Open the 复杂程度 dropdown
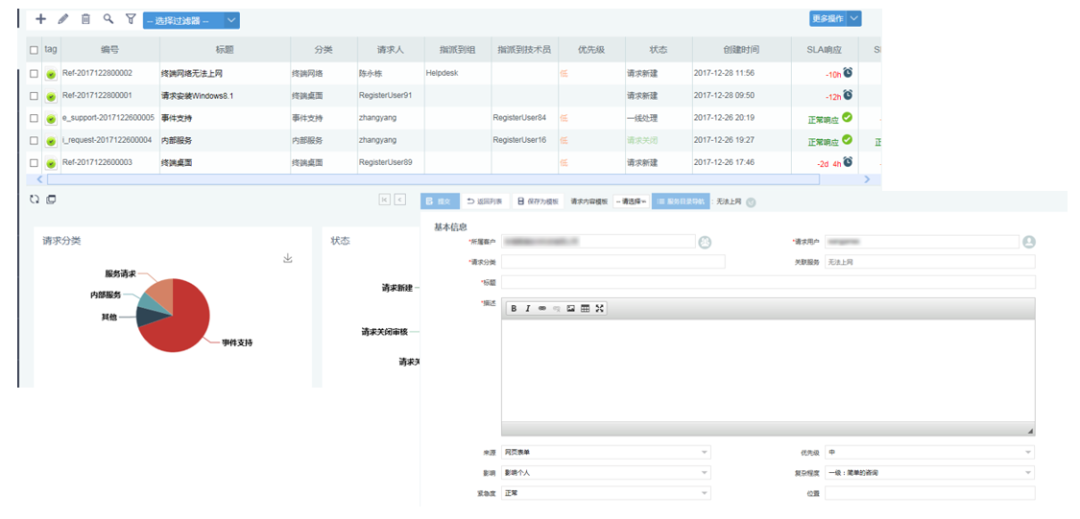Viewport: 1080px width, 519px height. [930, 473]
